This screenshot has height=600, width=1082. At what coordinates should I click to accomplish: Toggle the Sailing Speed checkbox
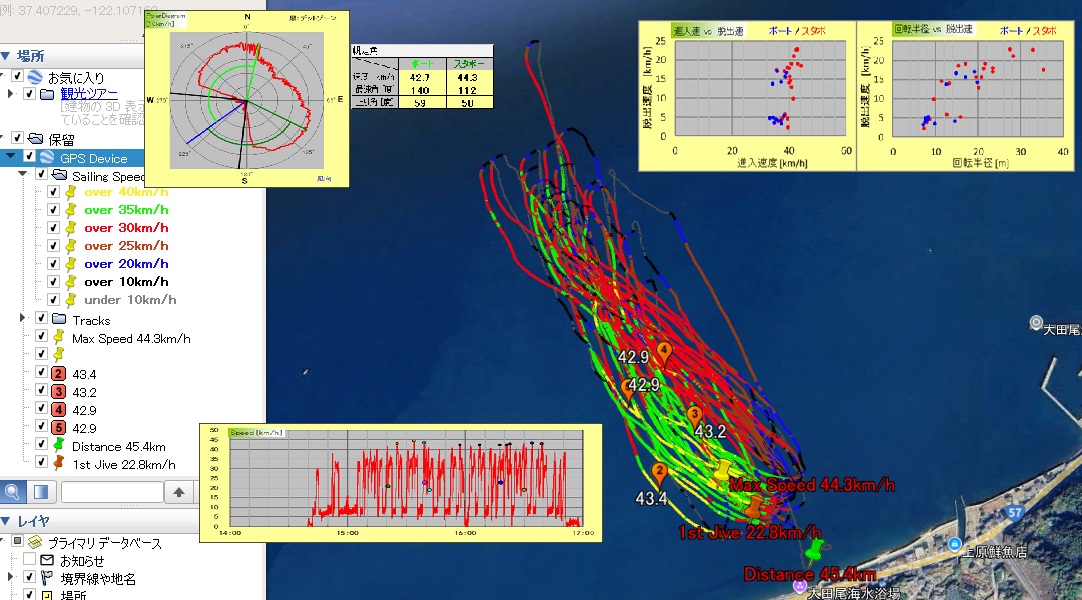[x=41, y=175]
